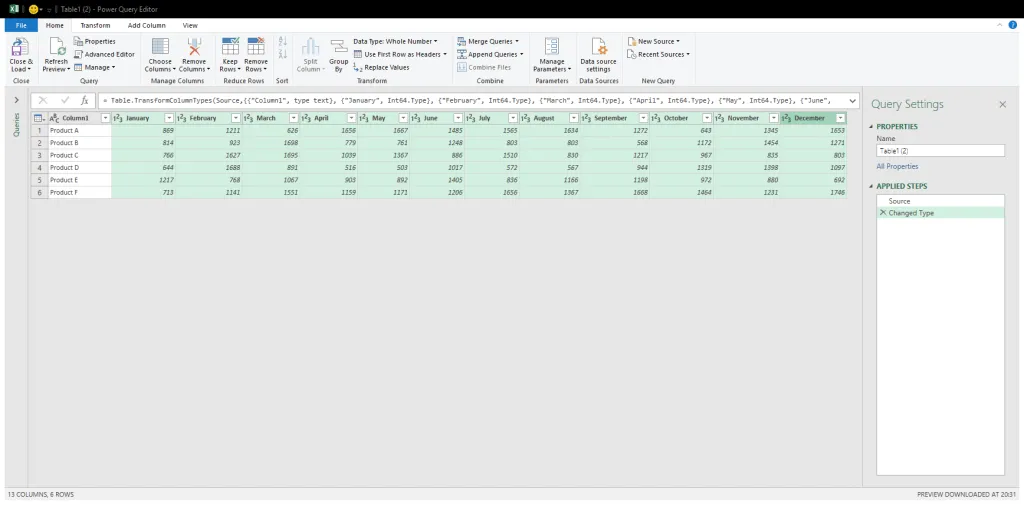Select the September column header
Viewport: 1024px width, 505px height.
(x=615, y=118)
